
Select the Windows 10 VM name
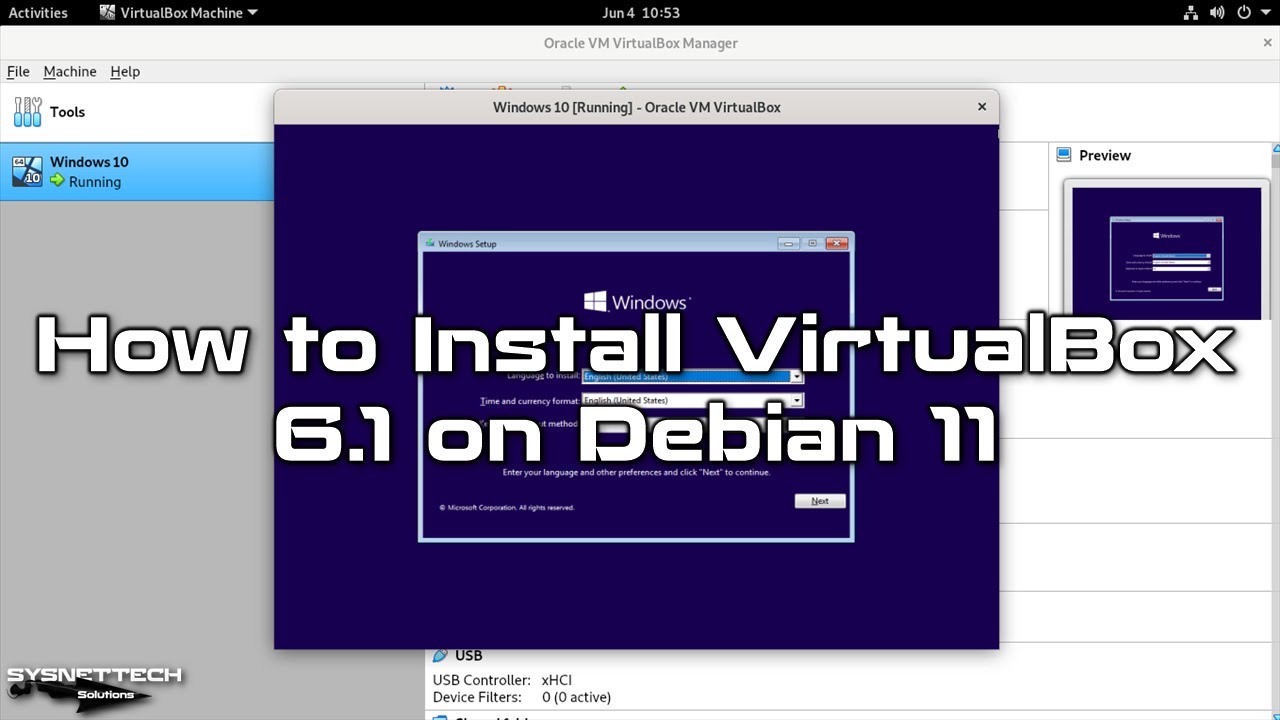89,162
